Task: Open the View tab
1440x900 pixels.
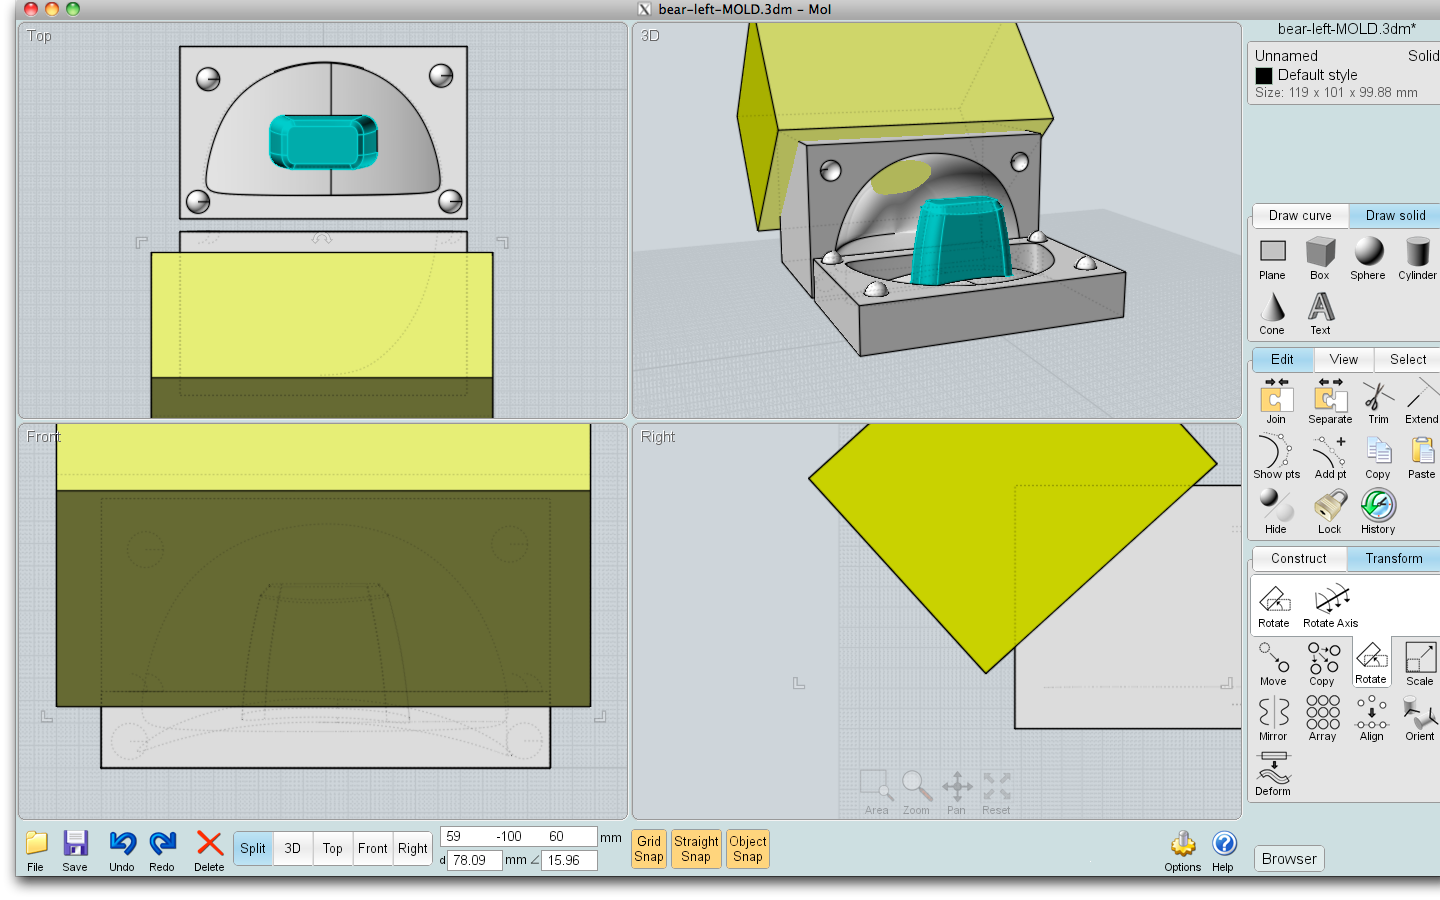Action: [x=1344, y=360]
